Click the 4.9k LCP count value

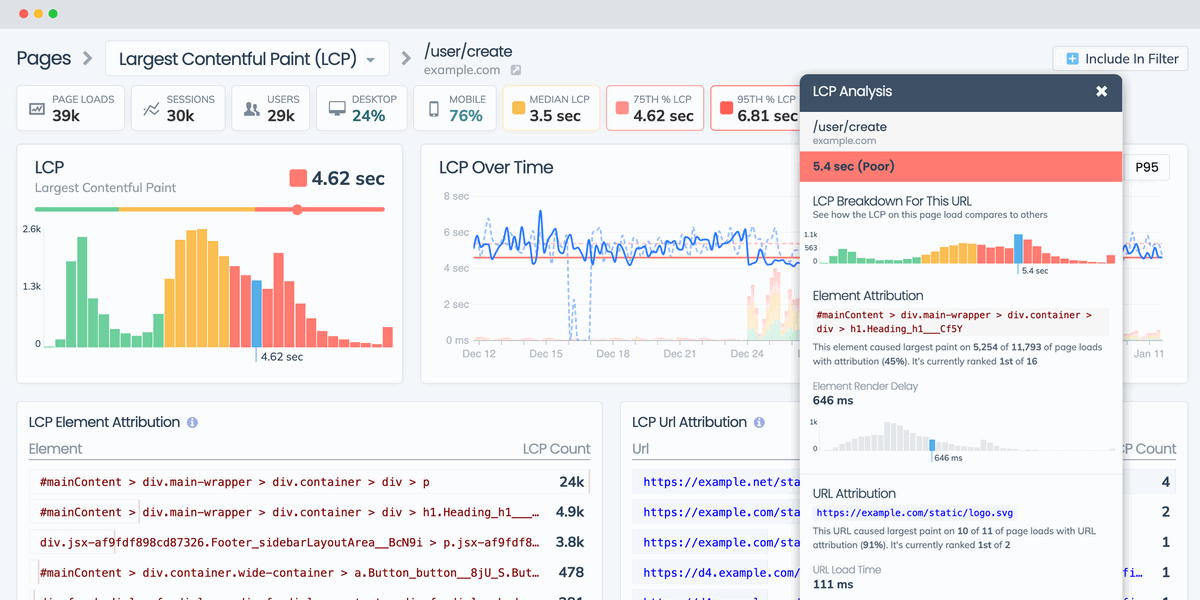tap(569, 512)
